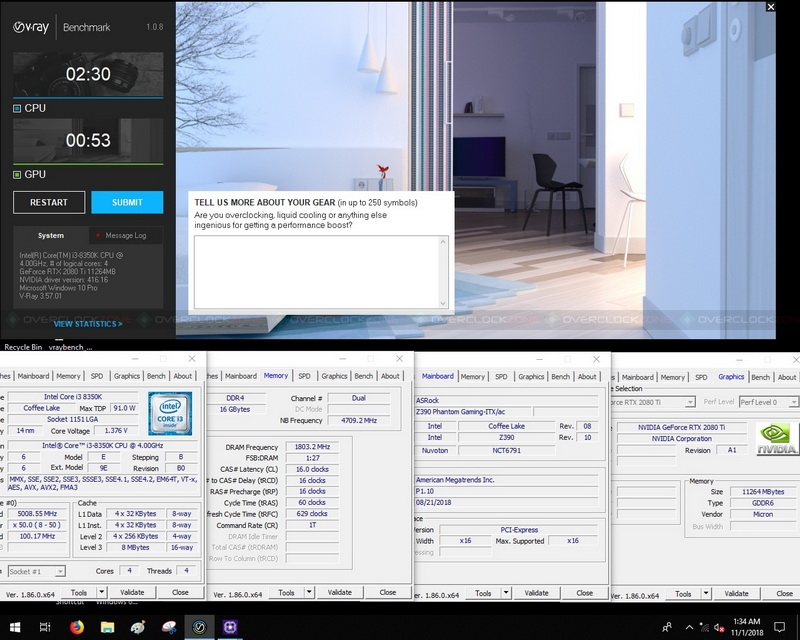Open the Recycle Bin desktop shortcut
The height and width of the screenshot is (640, 800).
click(x=23, y=347)
